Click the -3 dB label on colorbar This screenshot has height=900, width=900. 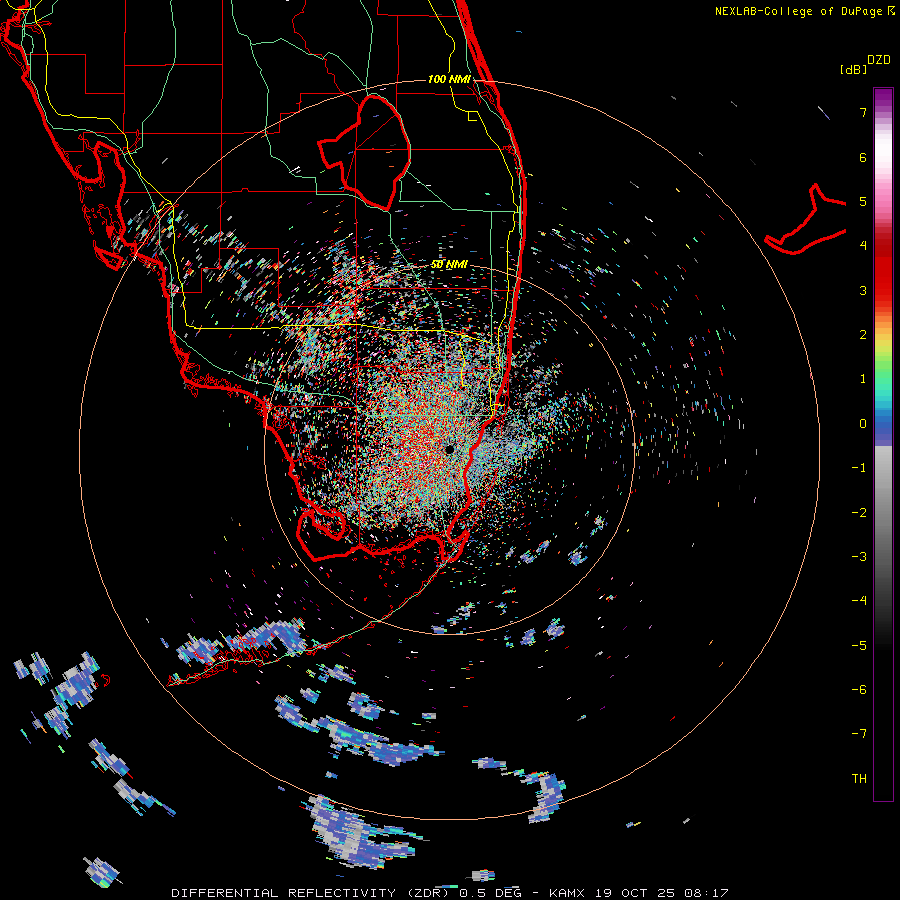(x=859, y=556)
